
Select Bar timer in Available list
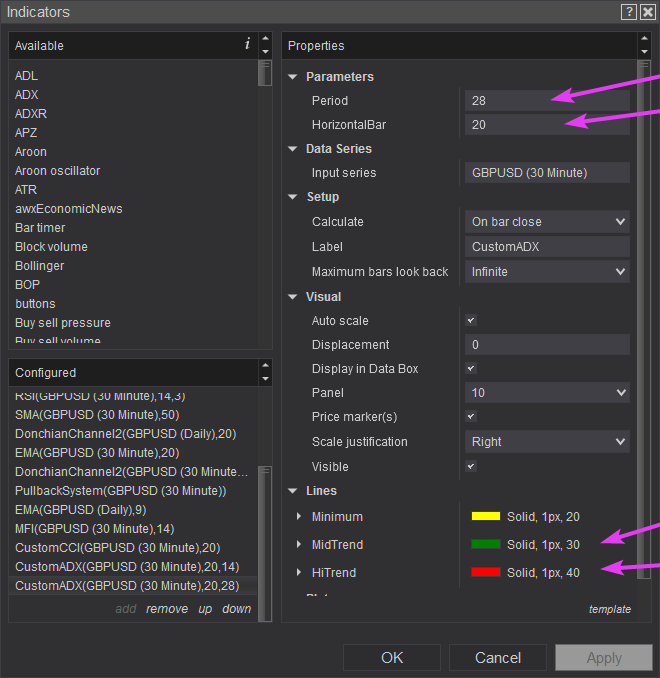point(40,228)
